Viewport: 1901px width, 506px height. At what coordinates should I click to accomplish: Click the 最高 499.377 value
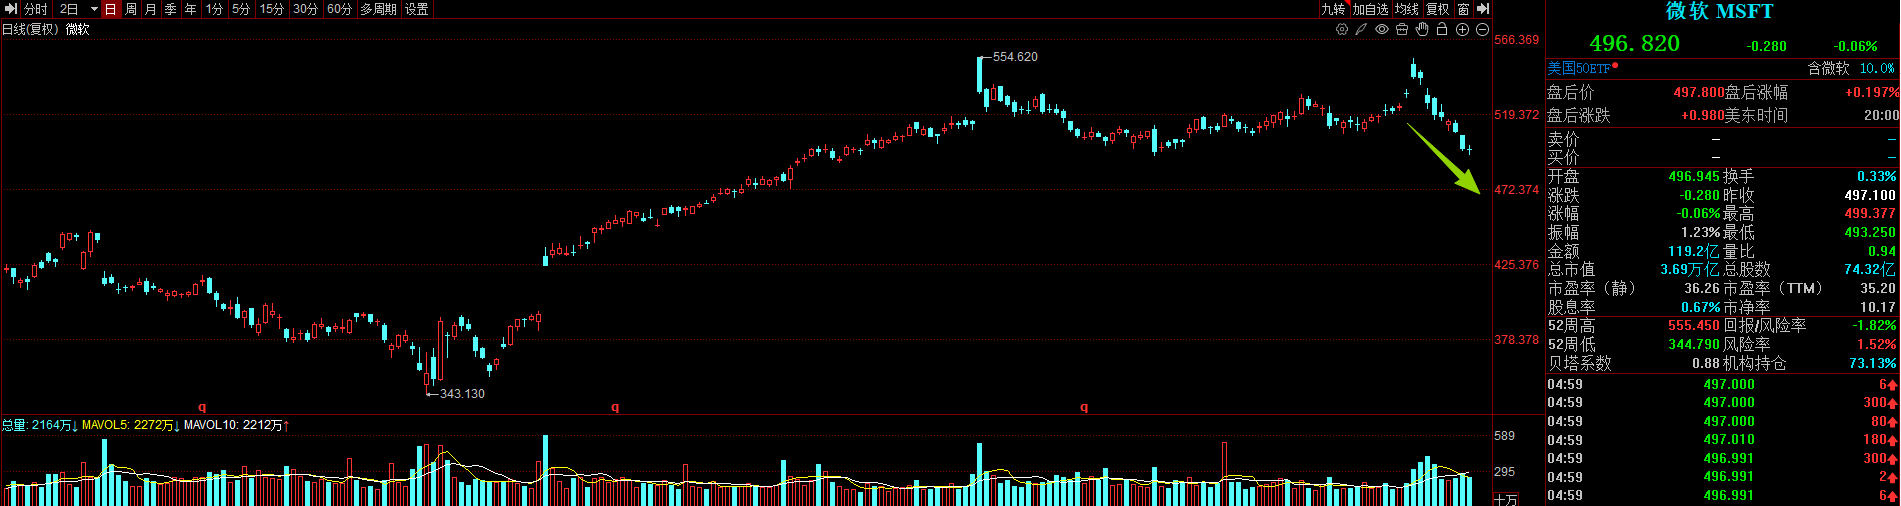pyautogui.click(x=1870, y=214)
